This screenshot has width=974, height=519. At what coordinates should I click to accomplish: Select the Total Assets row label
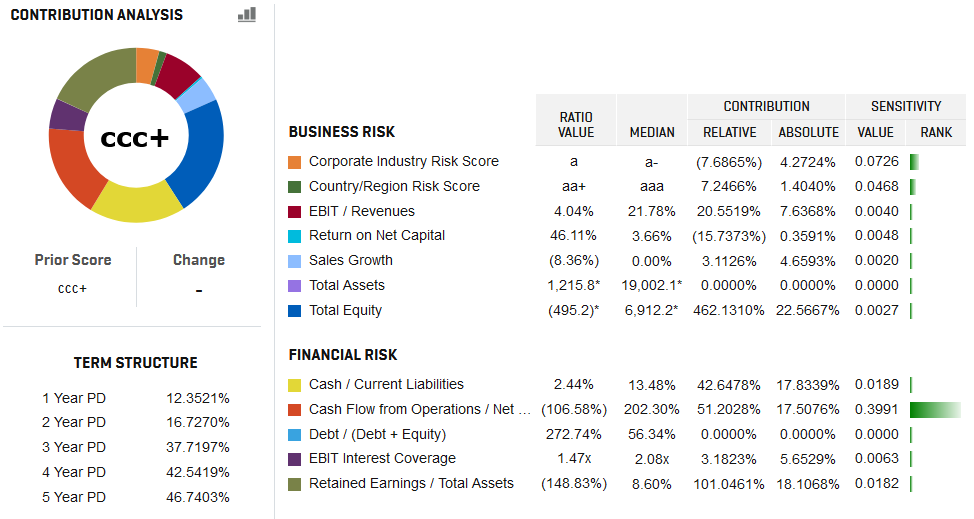tap(346, 286)
